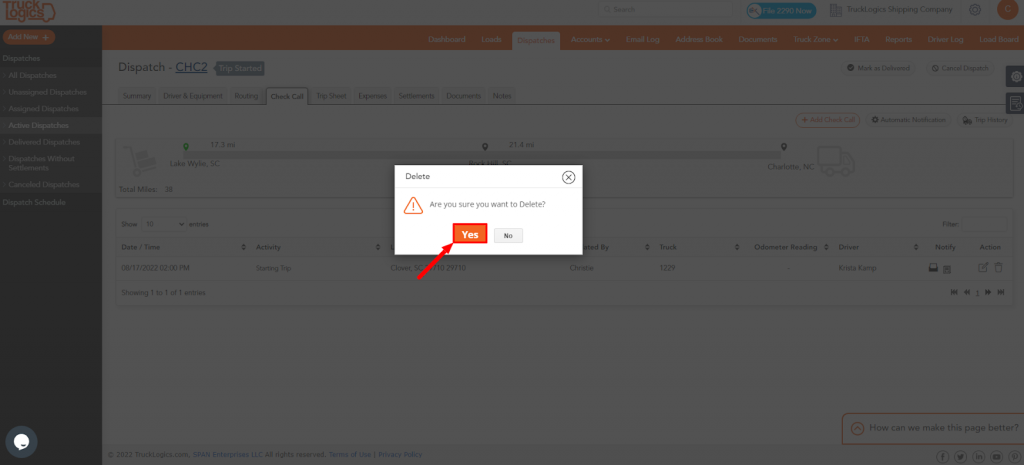Open the CHC2 dispatch link
Screen dimensions: 1024x465
191,67
